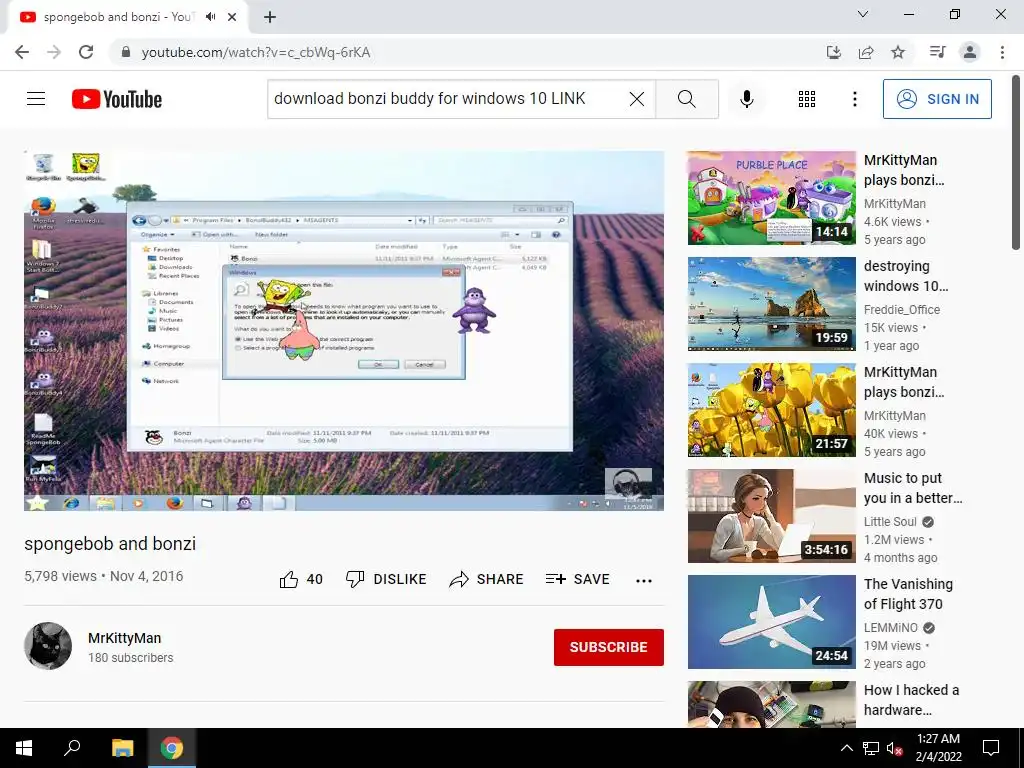Reload the page

[x=86, y=52]
